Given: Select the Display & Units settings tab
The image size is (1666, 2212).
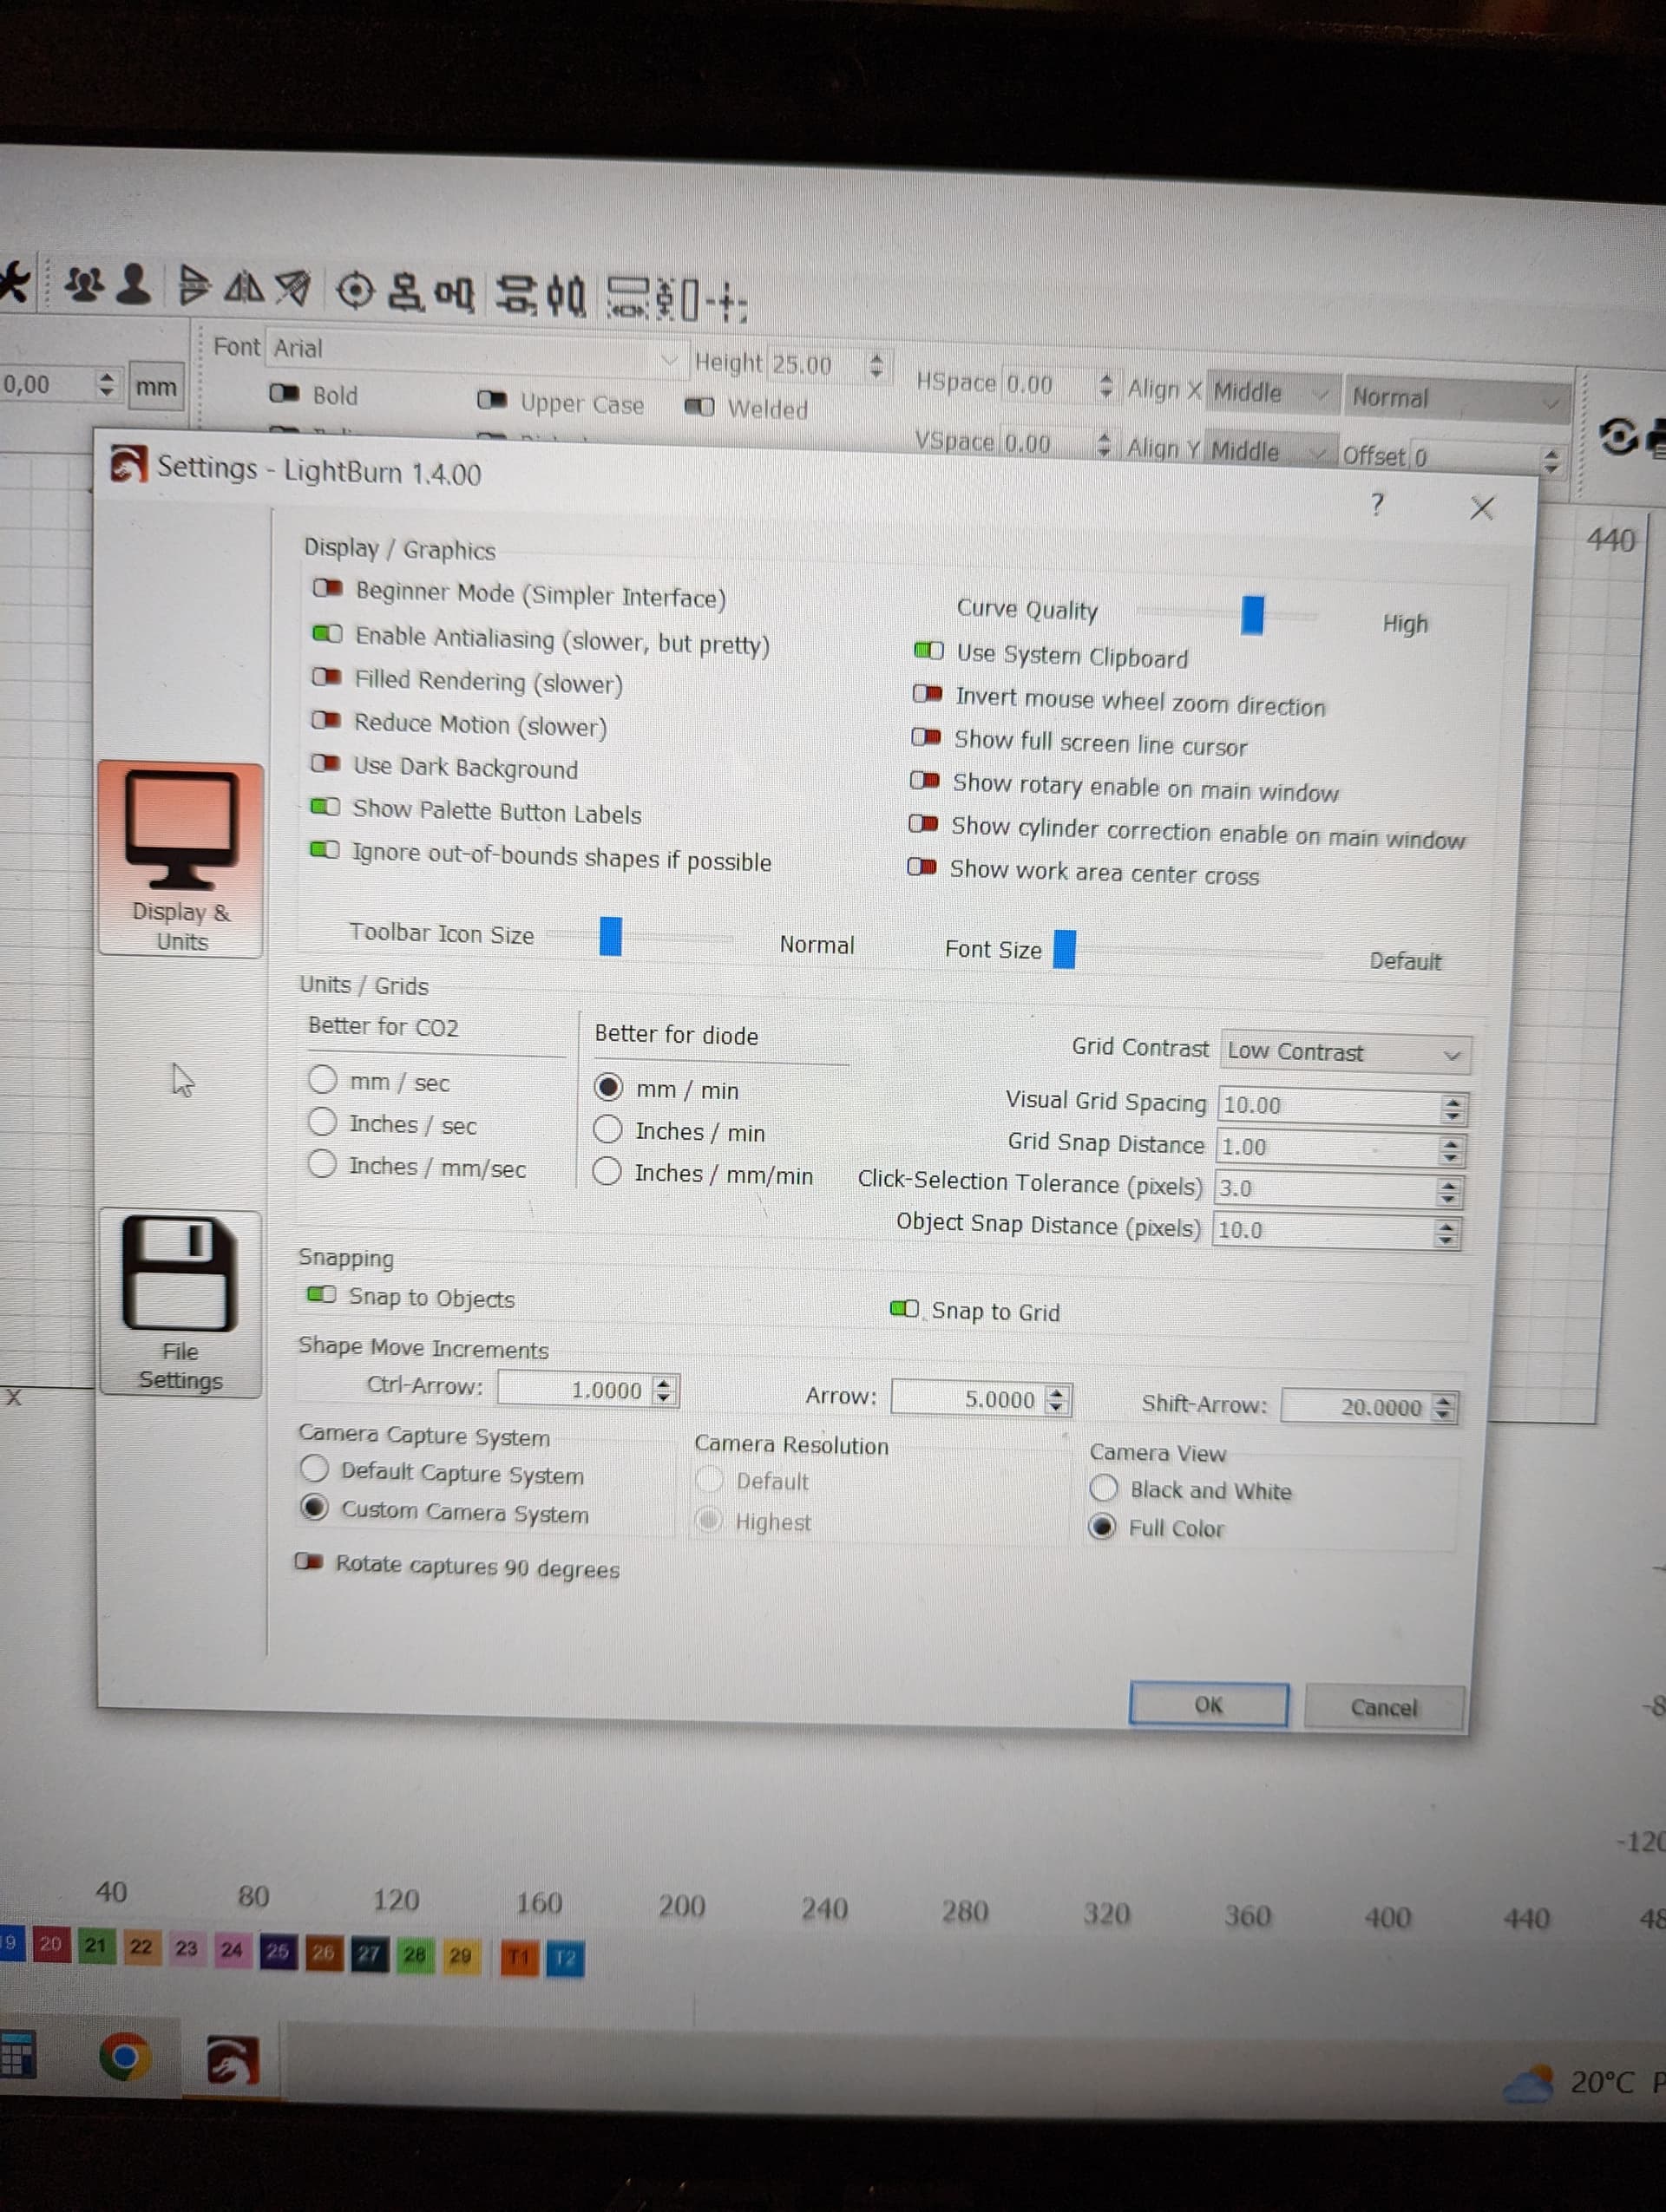Looking at the screenshot, I should click(181, 860).
